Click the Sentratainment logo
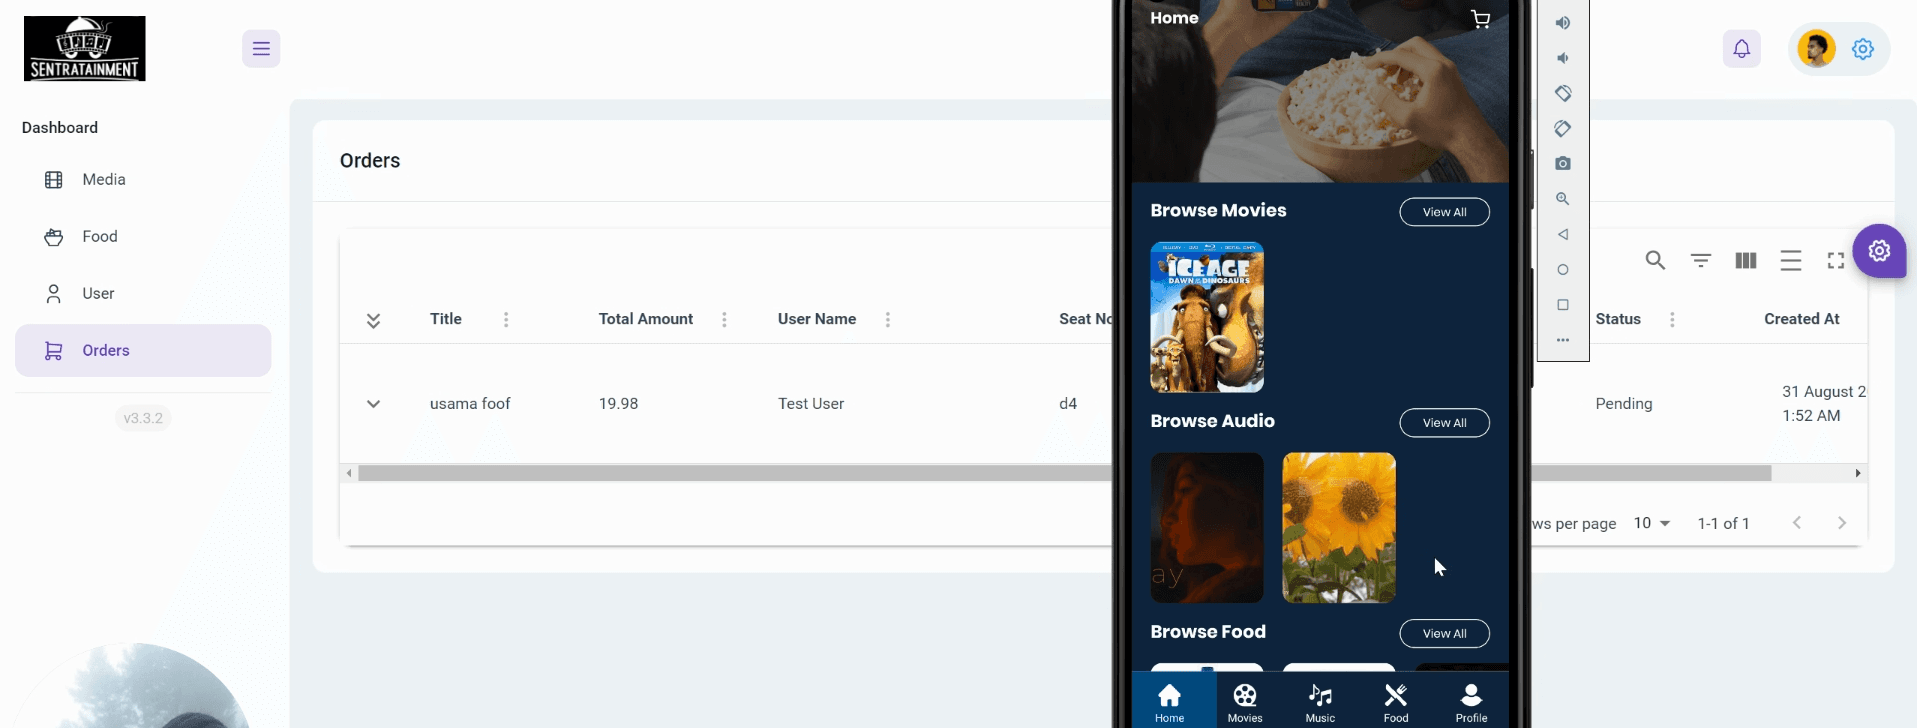Viewport: 1917px width, 728px height. (x=85, y=48)
